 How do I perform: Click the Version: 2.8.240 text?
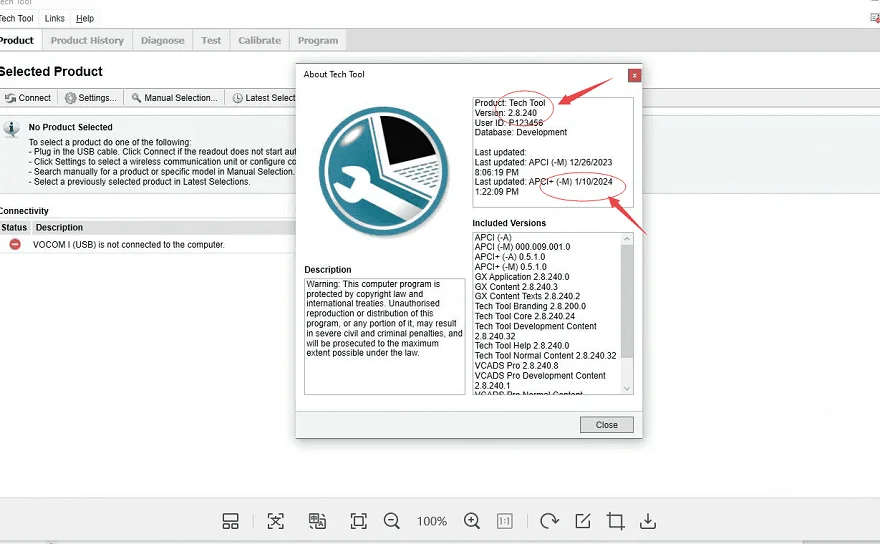pyautogui.click(x=506, y=113)
